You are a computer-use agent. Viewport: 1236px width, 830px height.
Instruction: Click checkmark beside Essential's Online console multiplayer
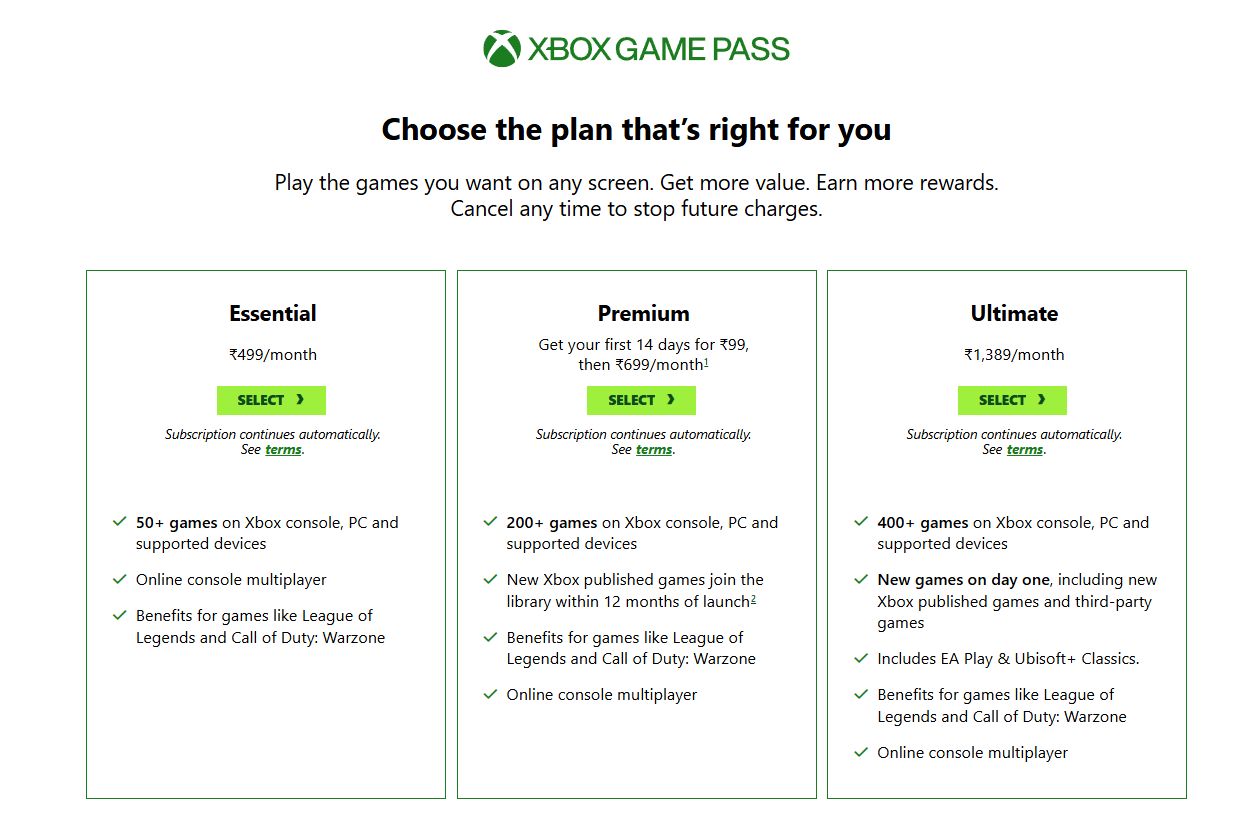[119, 579]
